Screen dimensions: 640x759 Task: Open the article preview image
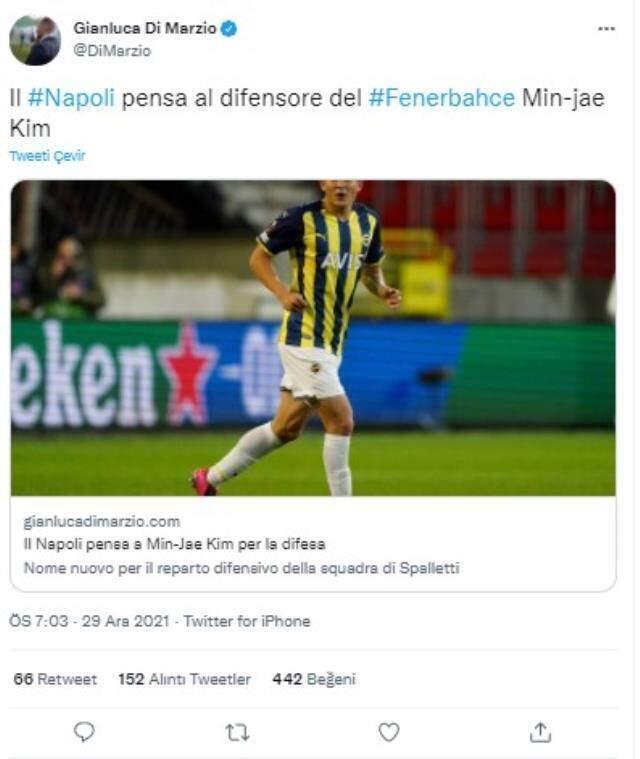[x=313, y=337]
